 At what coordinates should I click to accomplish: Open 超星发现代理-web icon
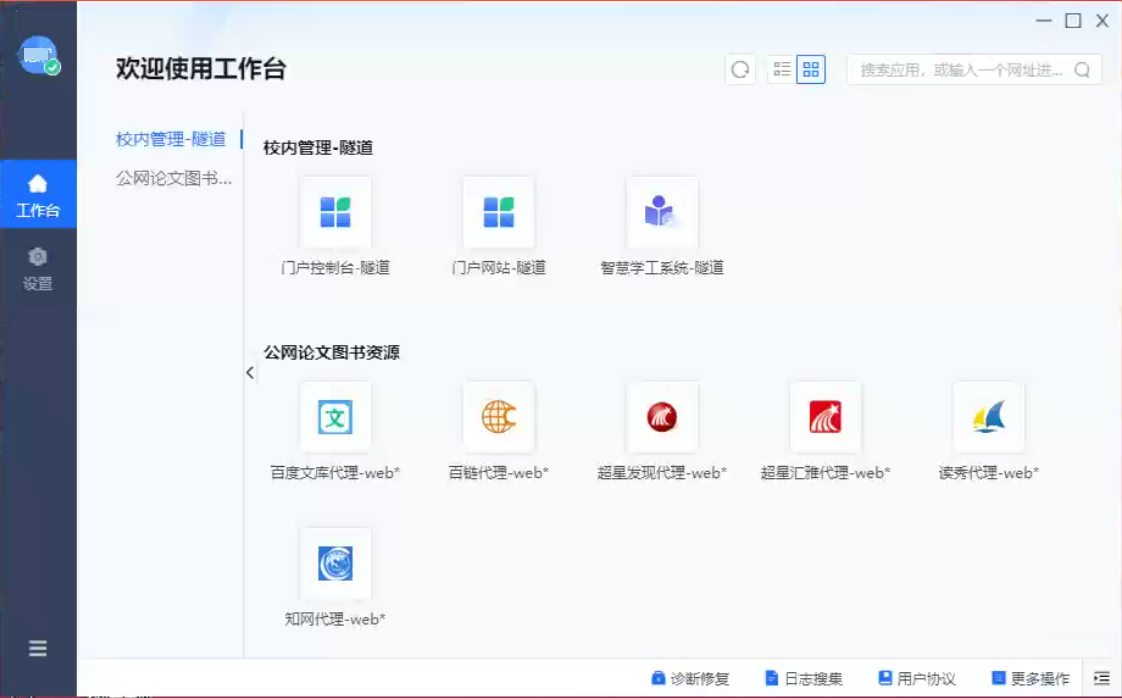click(x=661, y=417)
